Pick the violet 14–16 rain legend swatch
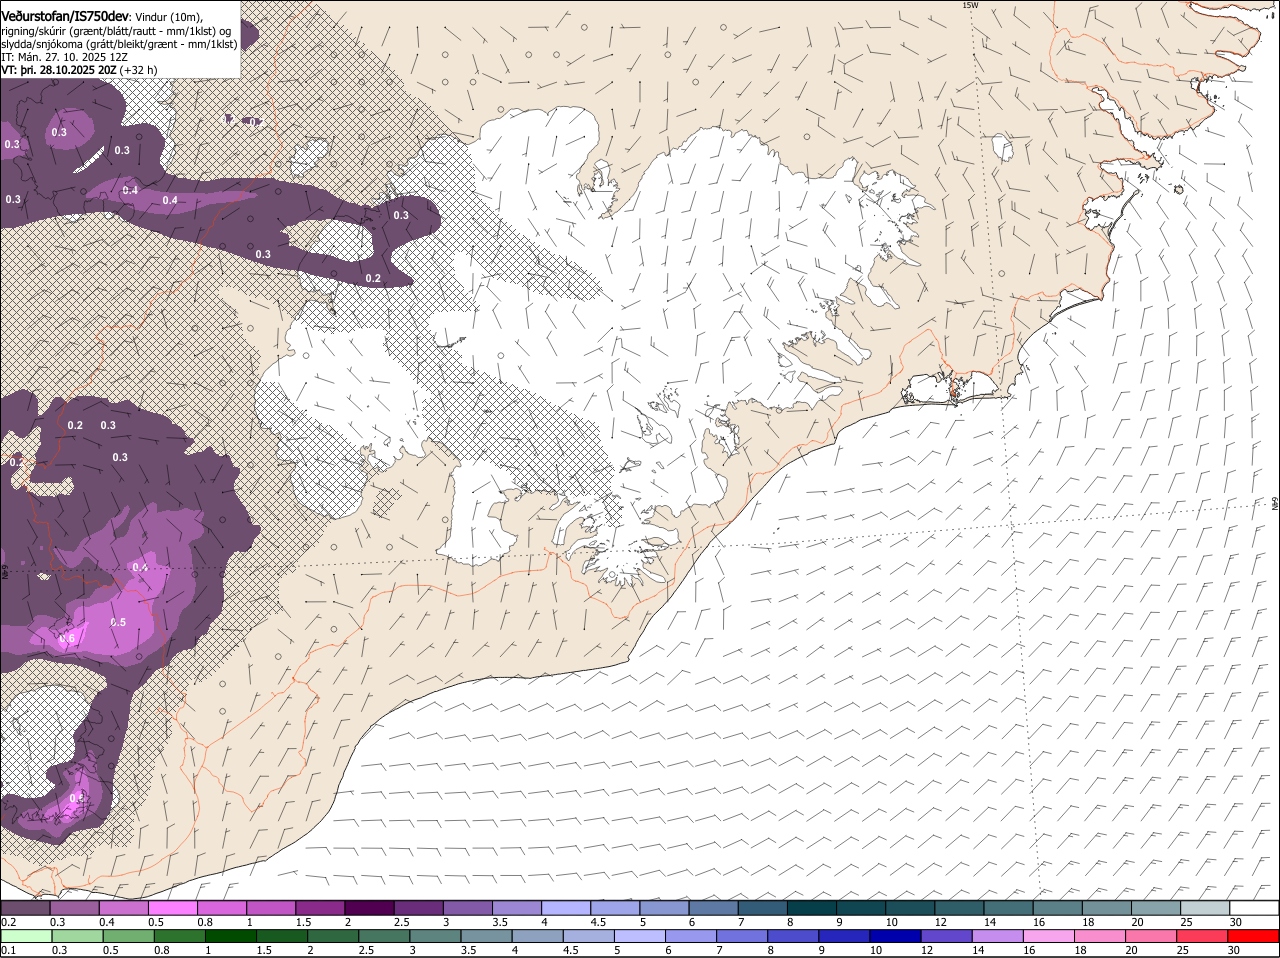1280x958 pixels. (1000, 936)
